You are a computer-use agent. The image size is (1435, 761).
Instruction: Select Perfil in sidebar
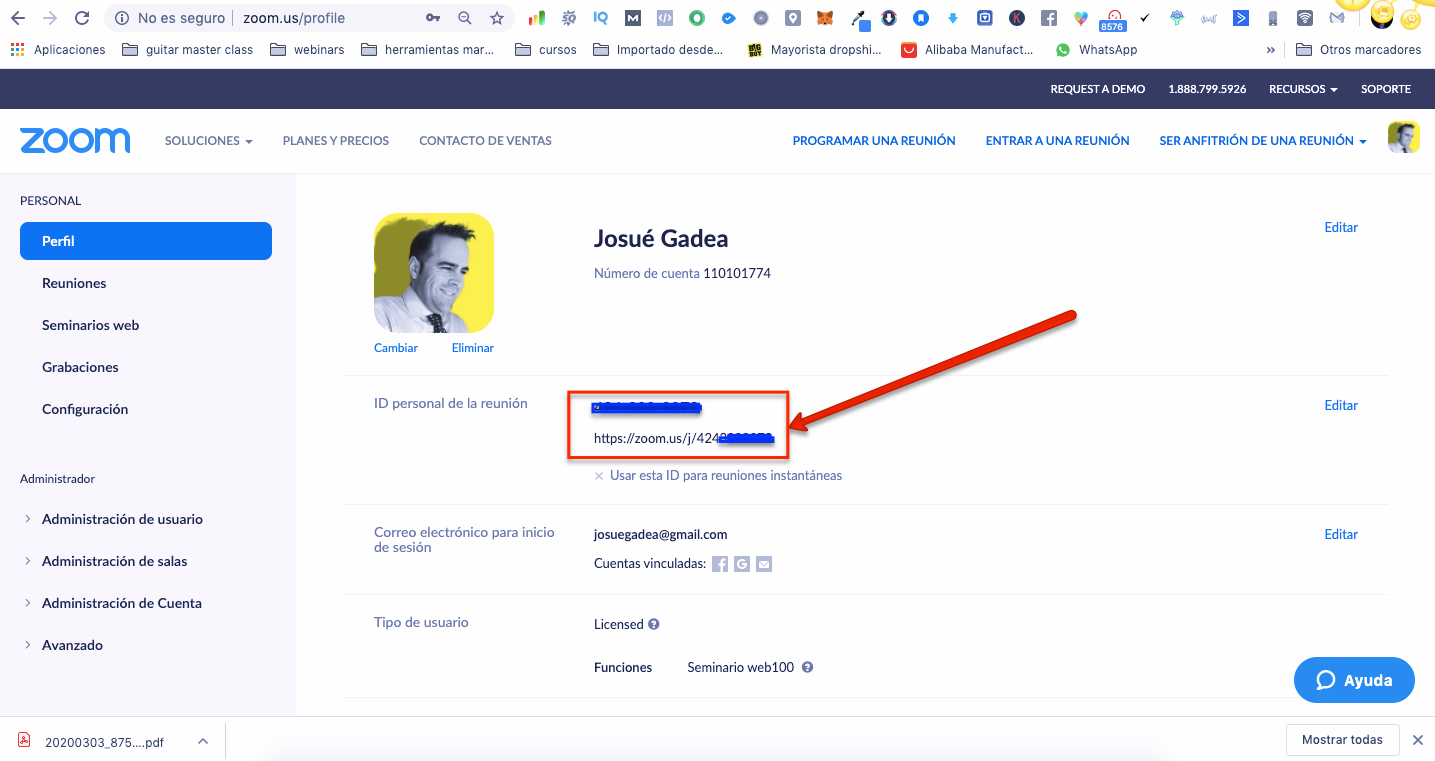tap(146, 241)
